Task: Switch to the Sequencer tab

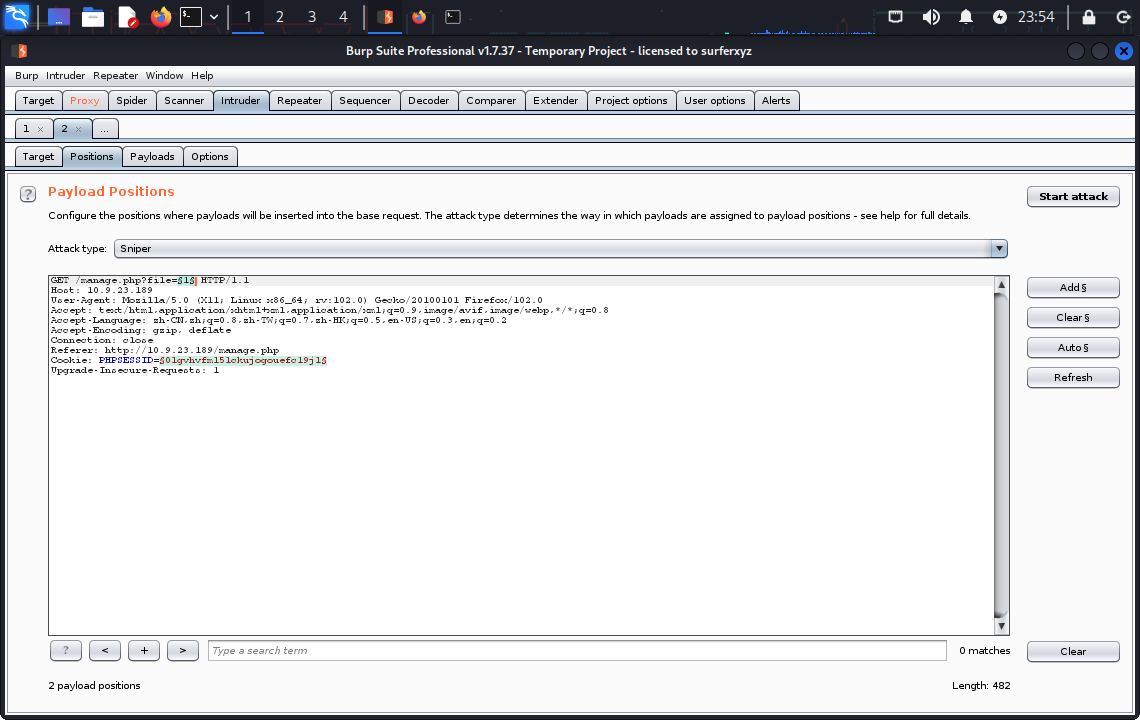Action: pos(365,100)
